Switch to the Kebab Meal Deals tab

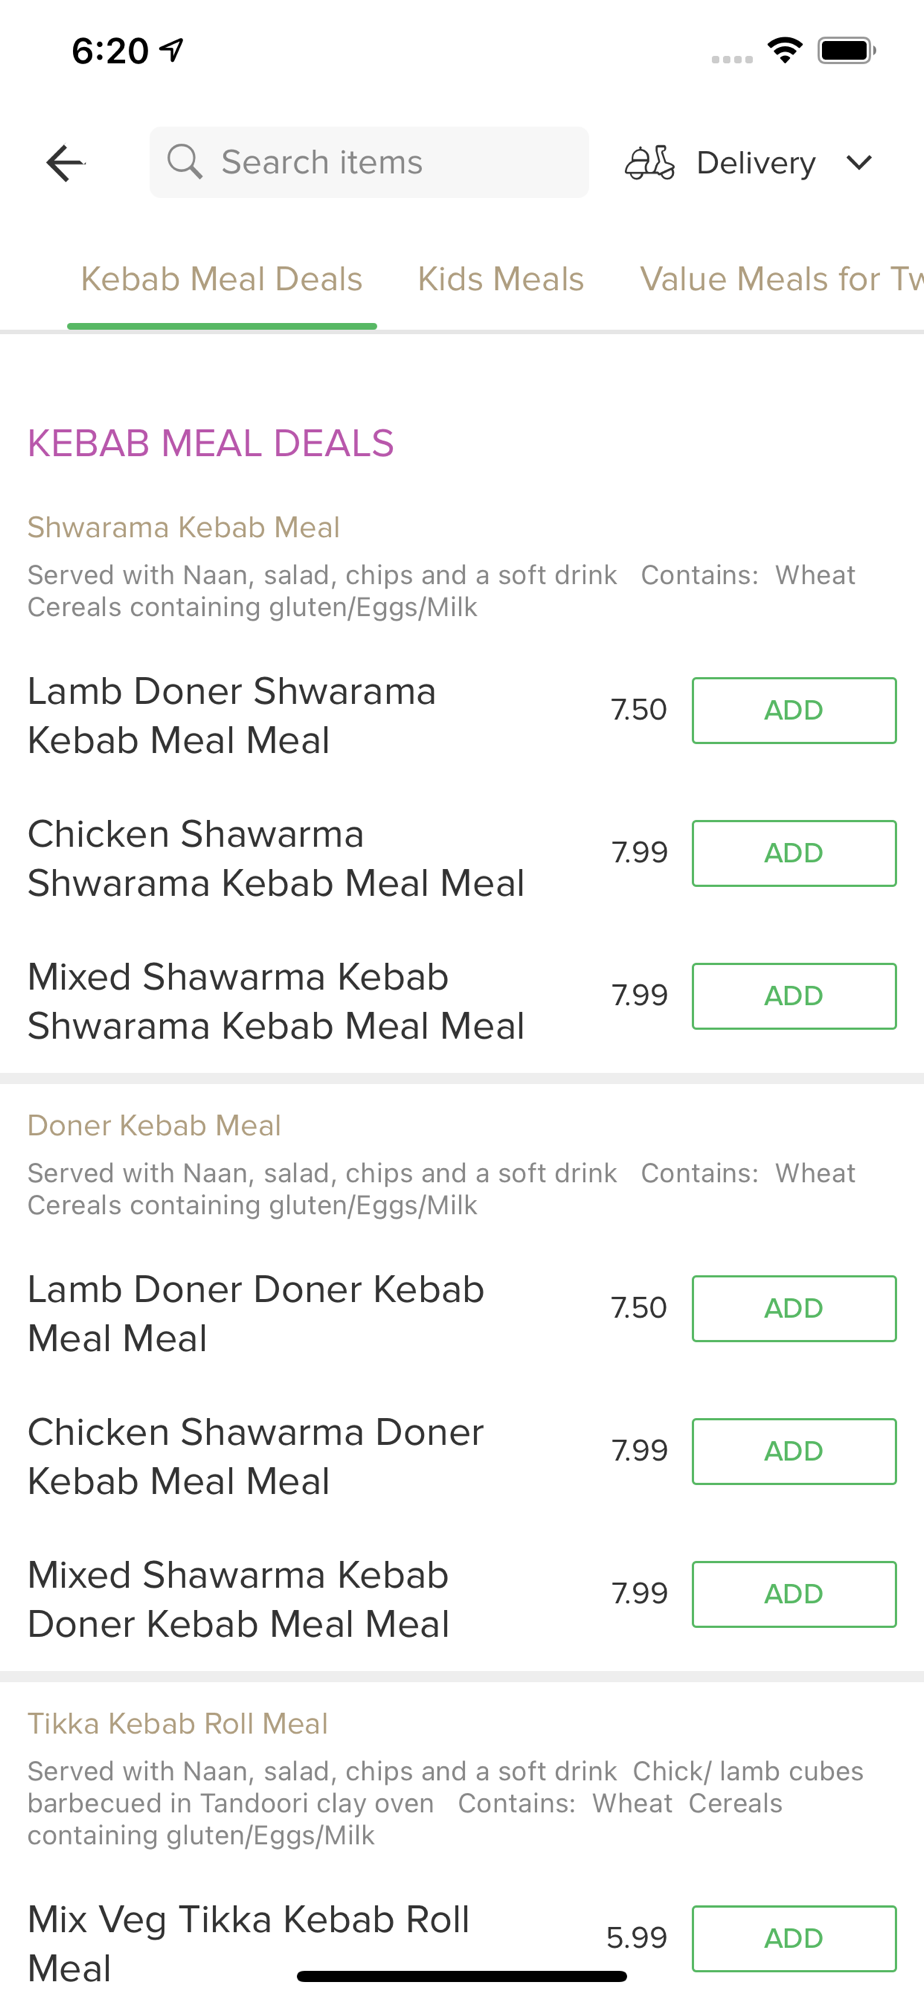point(221,279)
